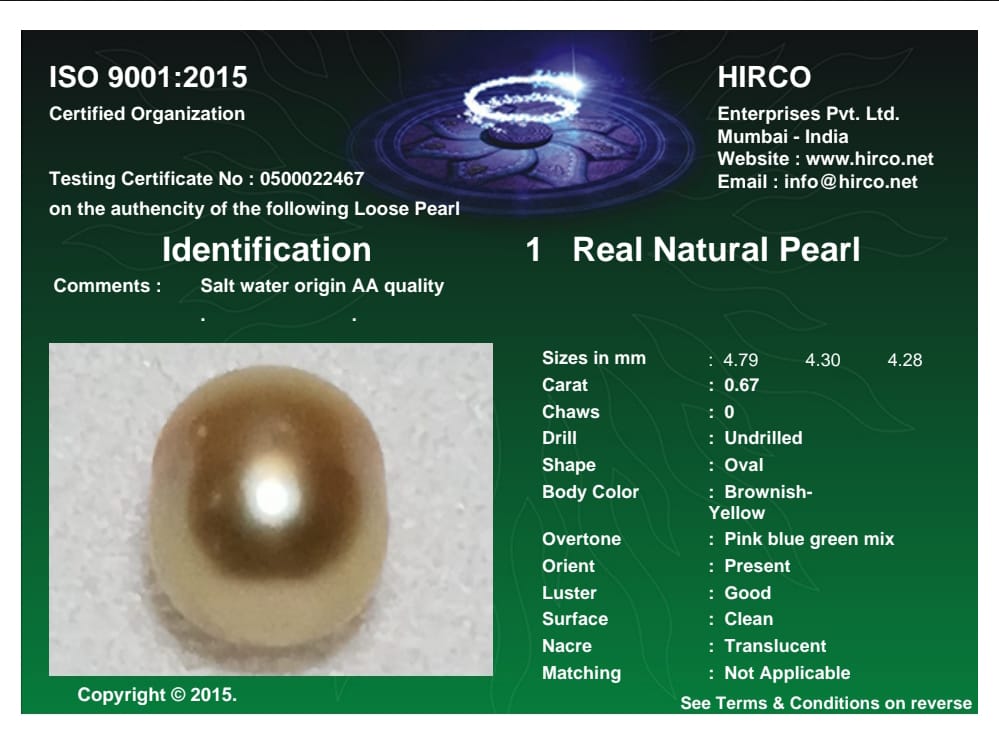Image resolution: width=999 pixels, height=749 pixels.
Task: Click the shell emblem beneath the sparkle
Action: (515, 140)
